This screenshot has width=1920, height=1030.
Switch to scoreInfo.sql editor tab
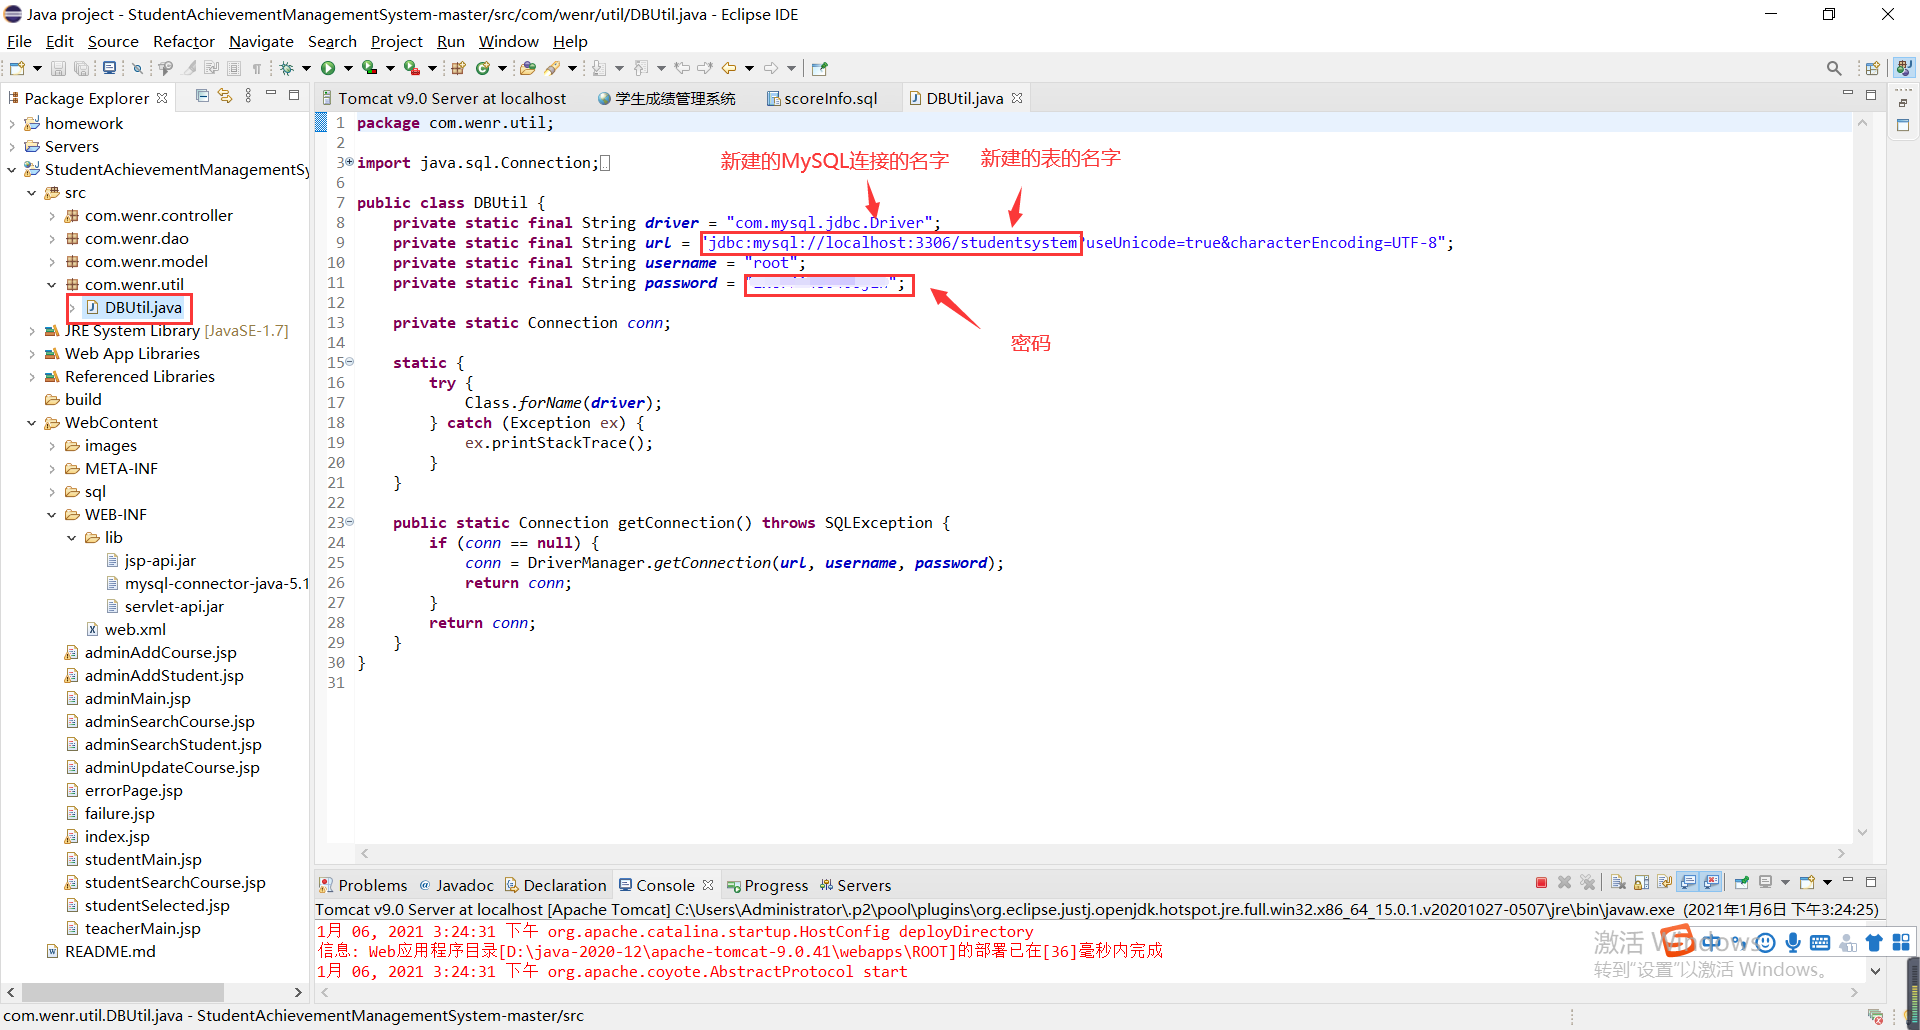point(822,98)
